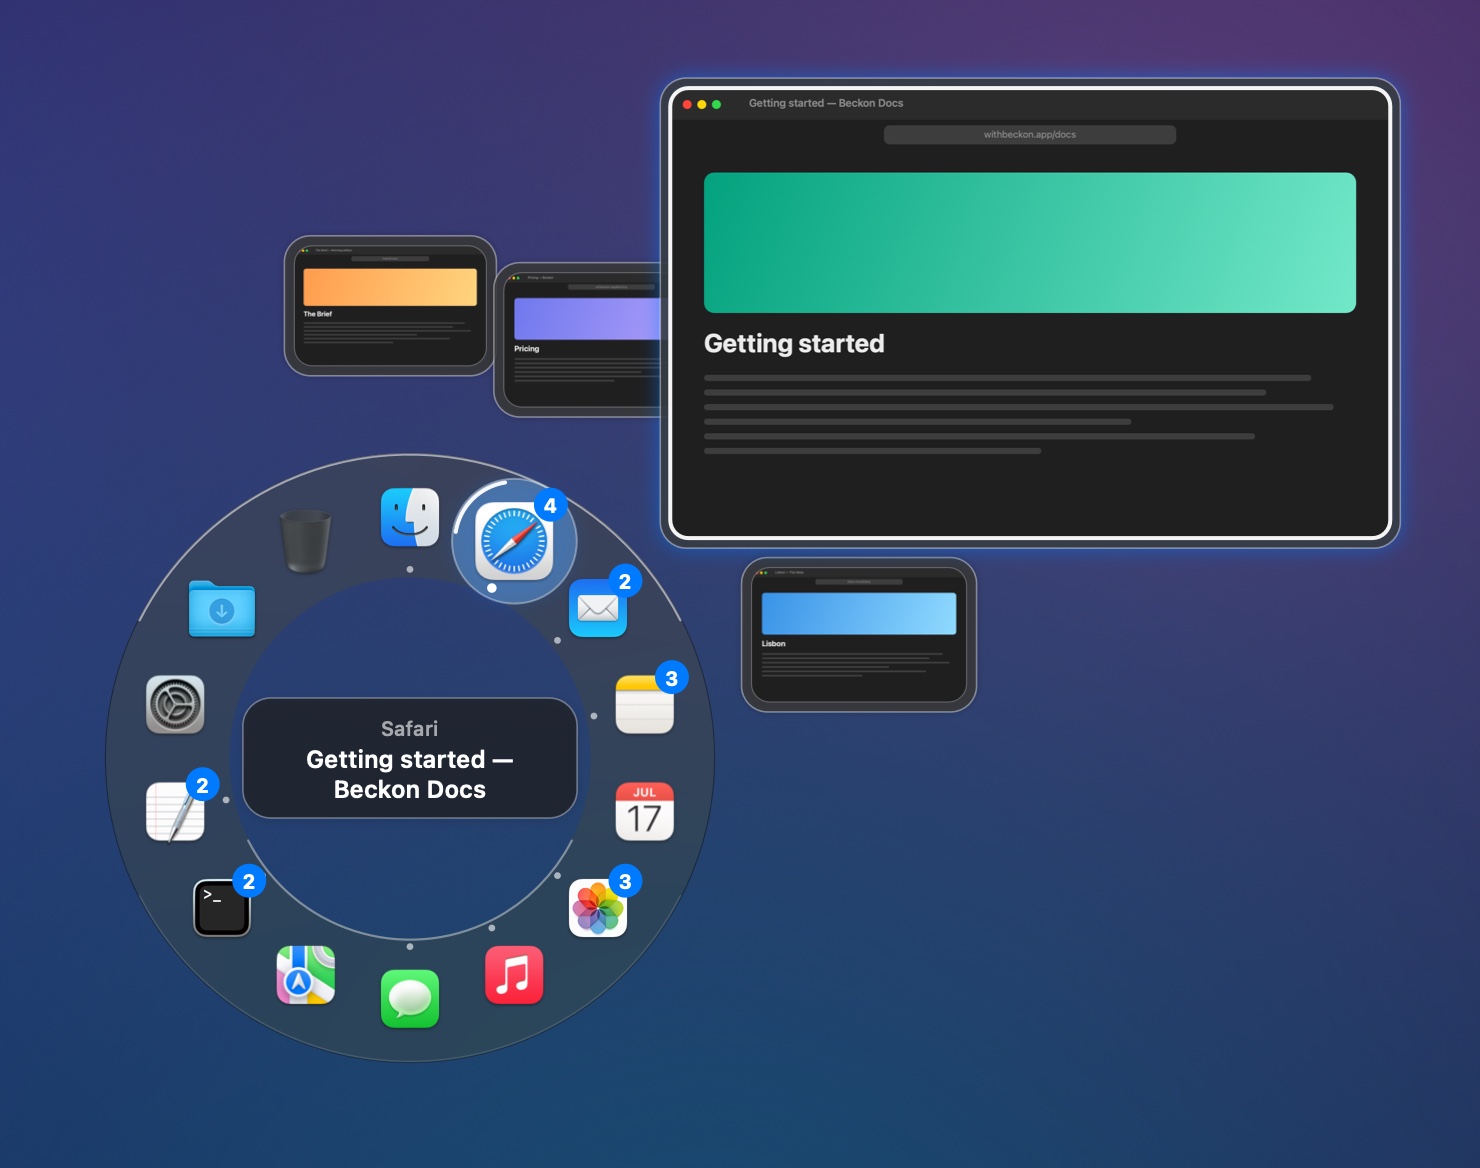Click the Trash icon in the ring
This screenshot has width=1480, height=1168.
[x=306, y=541]
